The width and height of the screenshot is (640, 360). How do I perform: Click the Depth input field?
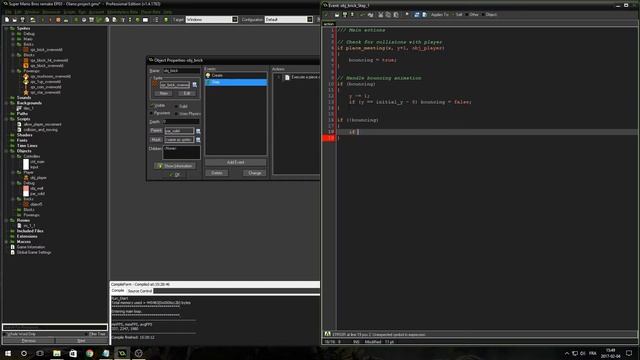click(x=181, y=122)
